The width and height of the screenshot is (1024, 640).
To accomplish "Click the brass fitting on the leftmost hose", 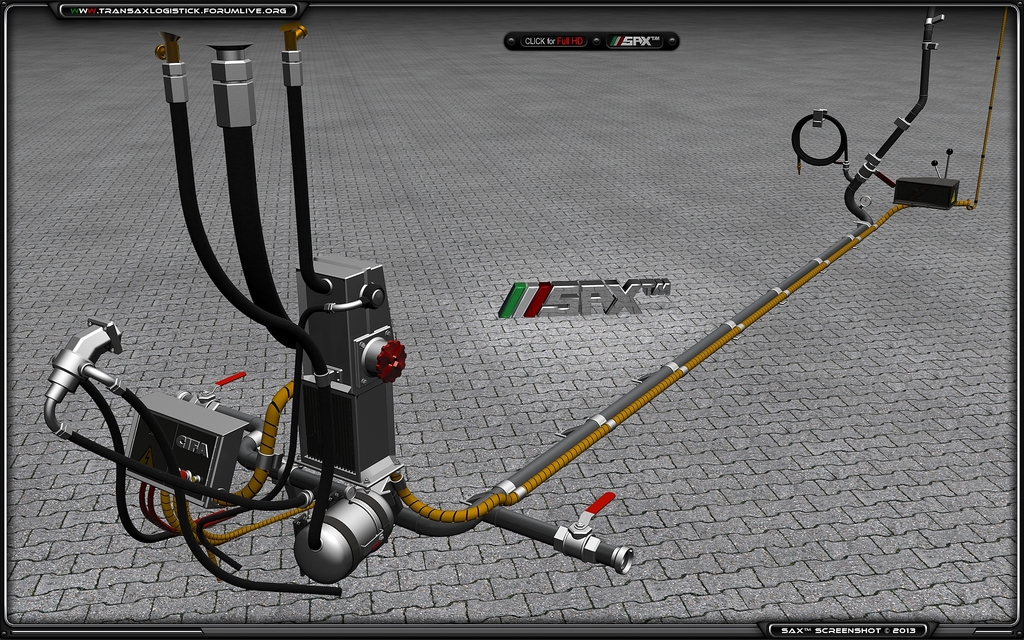I will (x=167, y=45).
